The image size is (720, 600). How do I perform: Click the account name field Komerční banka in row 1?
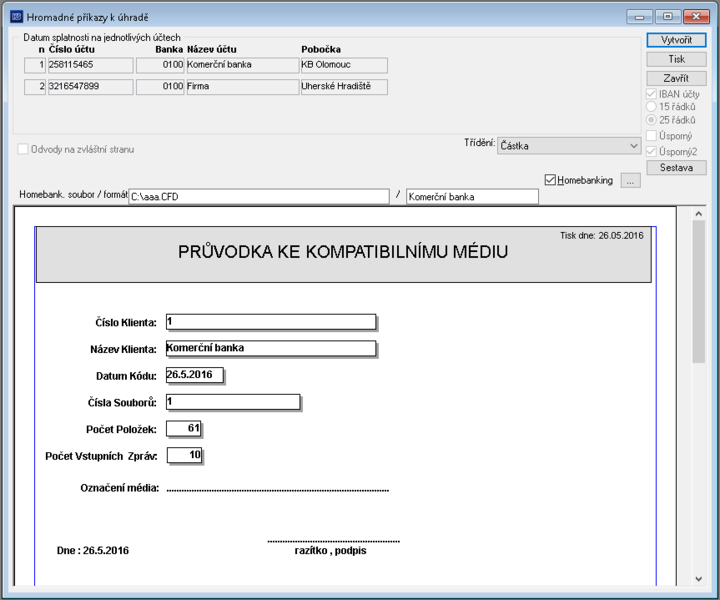tap(242, 65)
